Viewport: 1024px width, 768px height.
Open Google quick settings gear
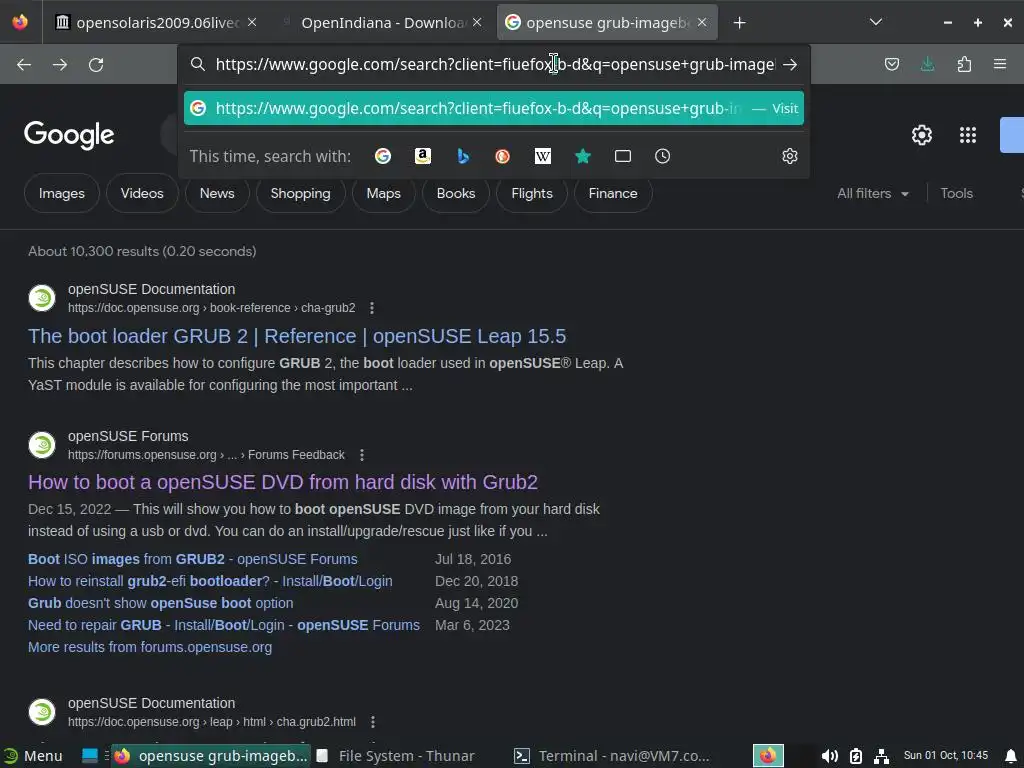(x=921, y=135)
